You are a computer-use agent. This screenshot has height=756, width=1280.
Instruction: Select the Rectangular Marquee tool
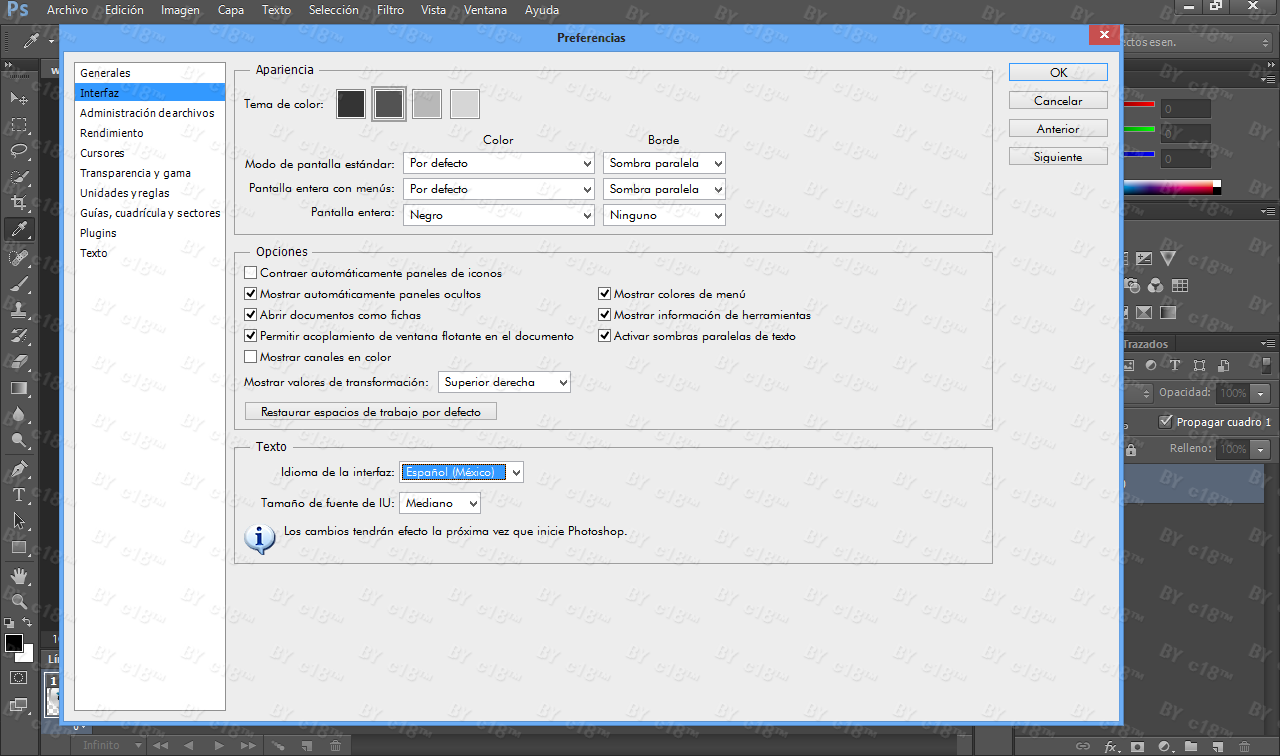[19, 125]
